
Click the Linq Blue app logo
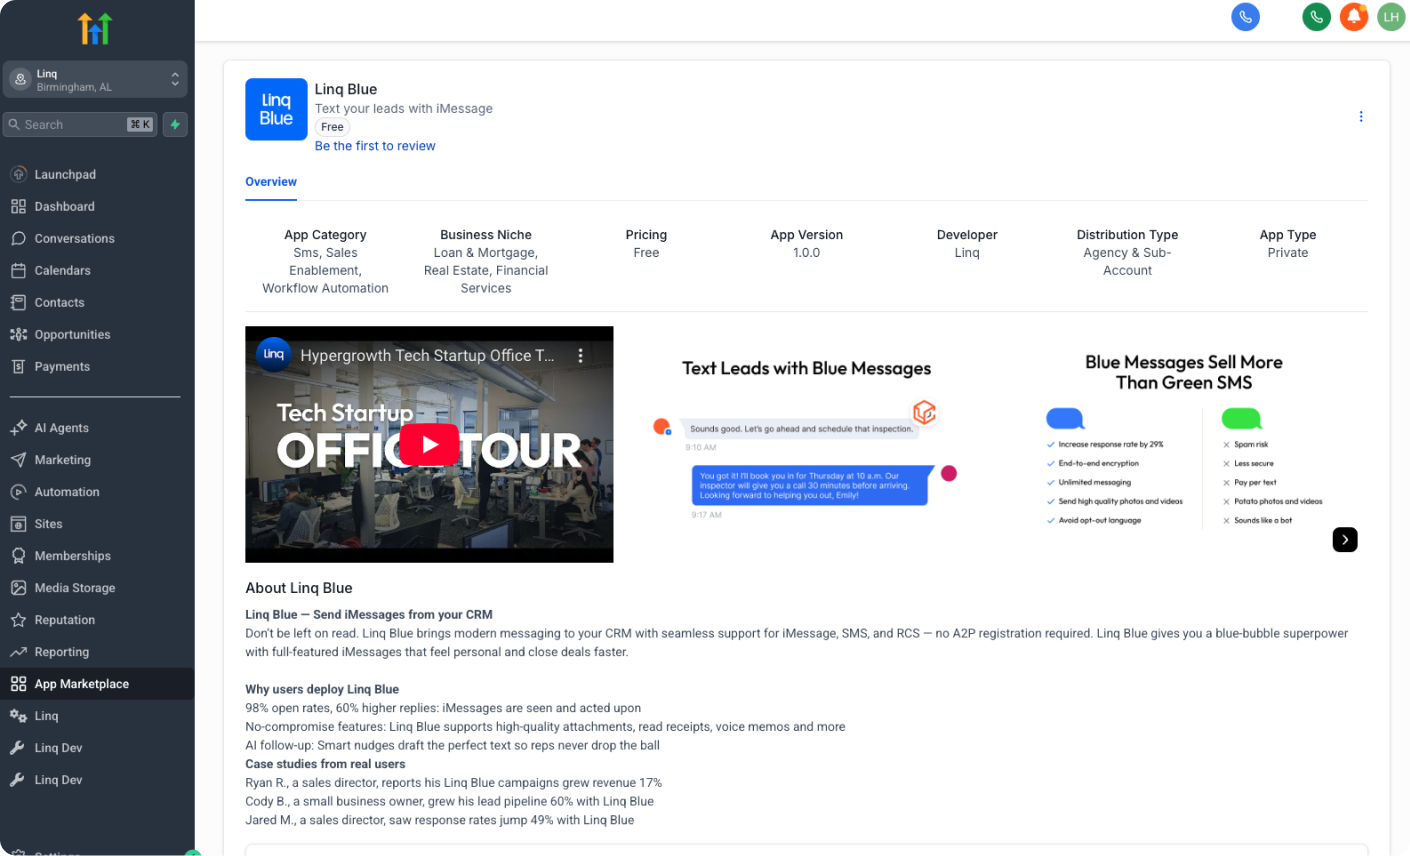coord(276,109)
